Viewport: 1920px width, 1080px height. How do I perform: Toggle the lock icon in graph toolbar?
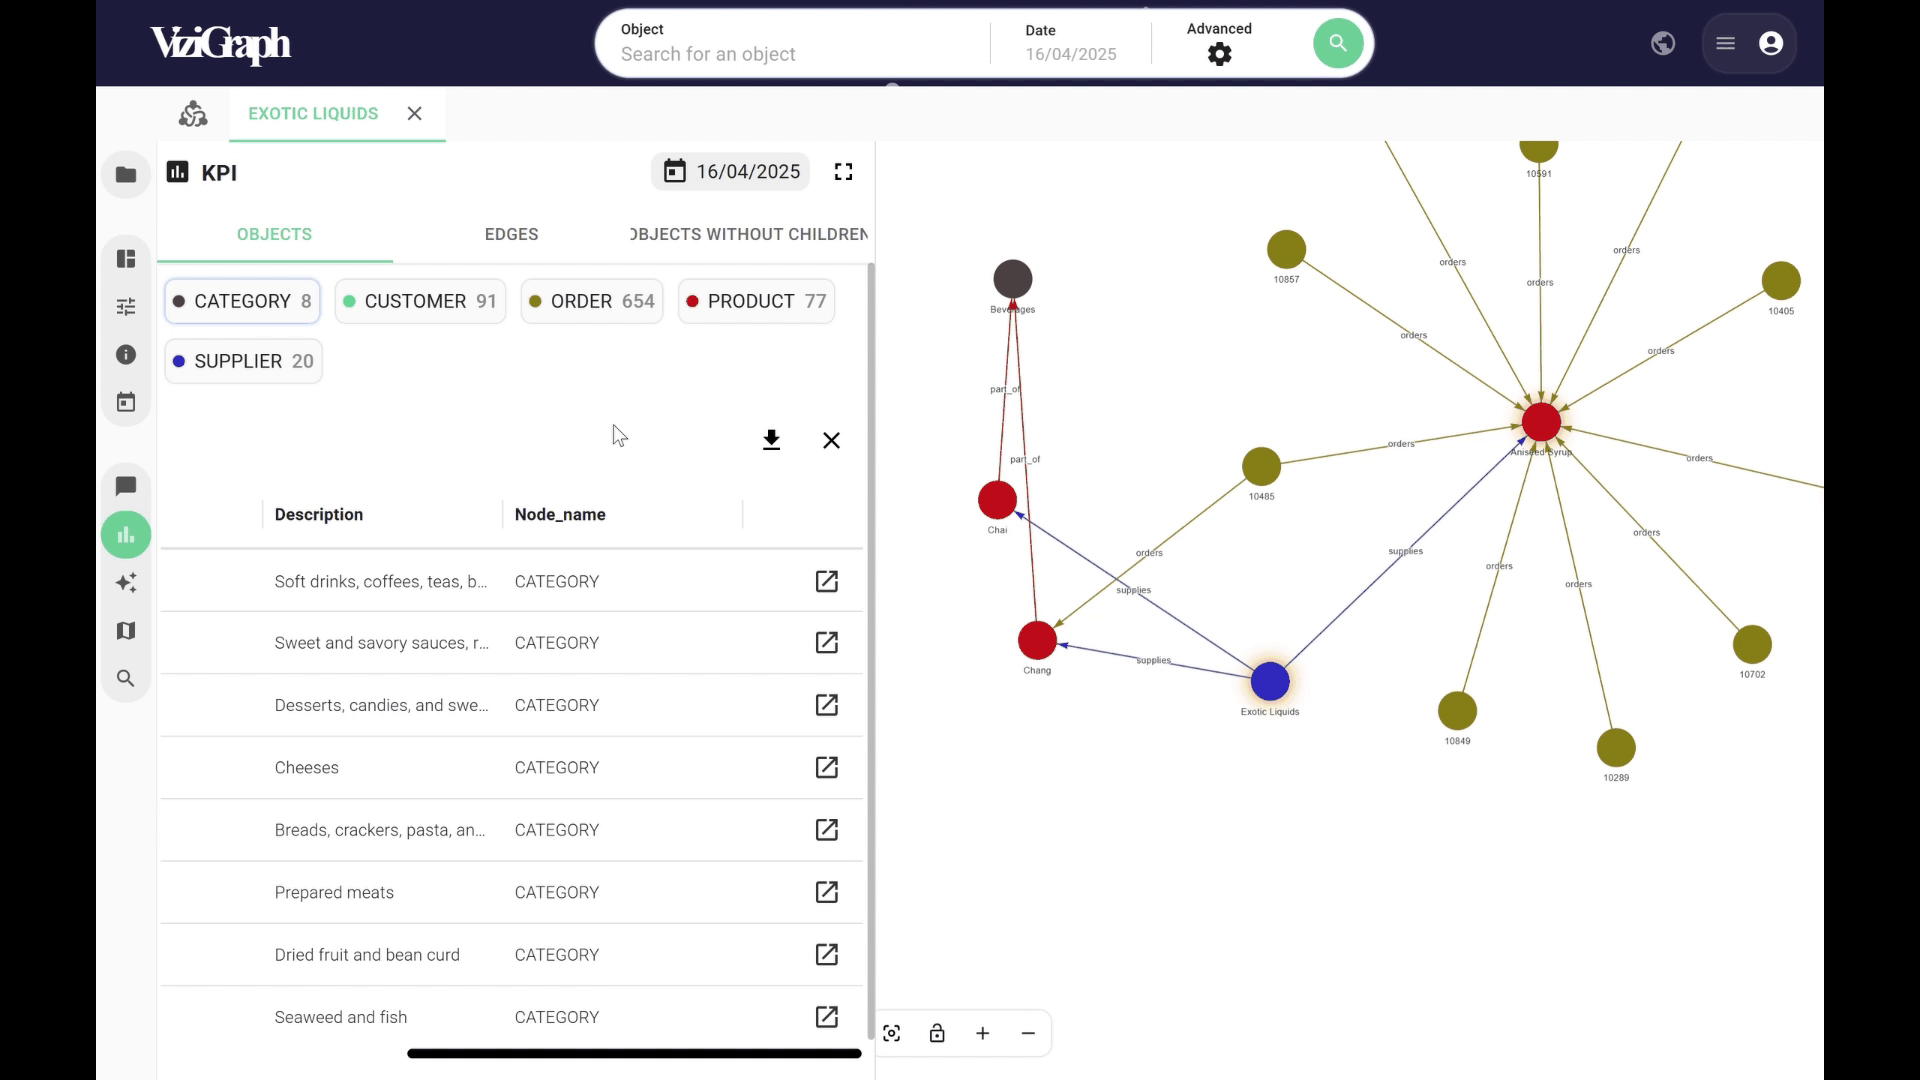click(937, 1033)
